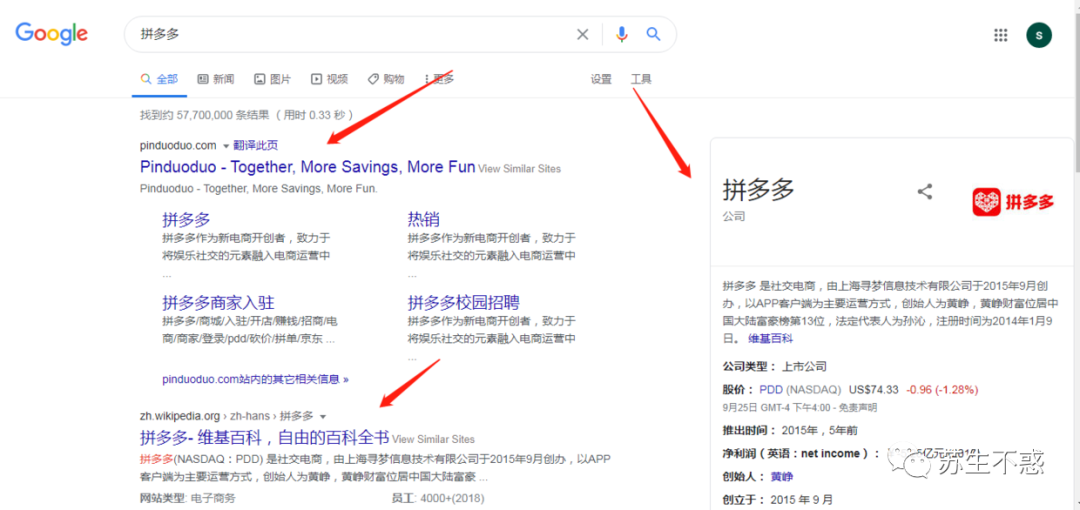Start voice search with microphone icon

point(622,34)
